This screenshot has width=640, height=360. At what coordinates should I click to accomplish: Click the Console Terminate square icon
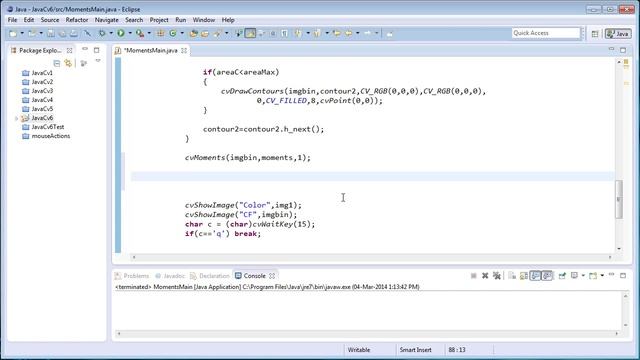[473, 276]
